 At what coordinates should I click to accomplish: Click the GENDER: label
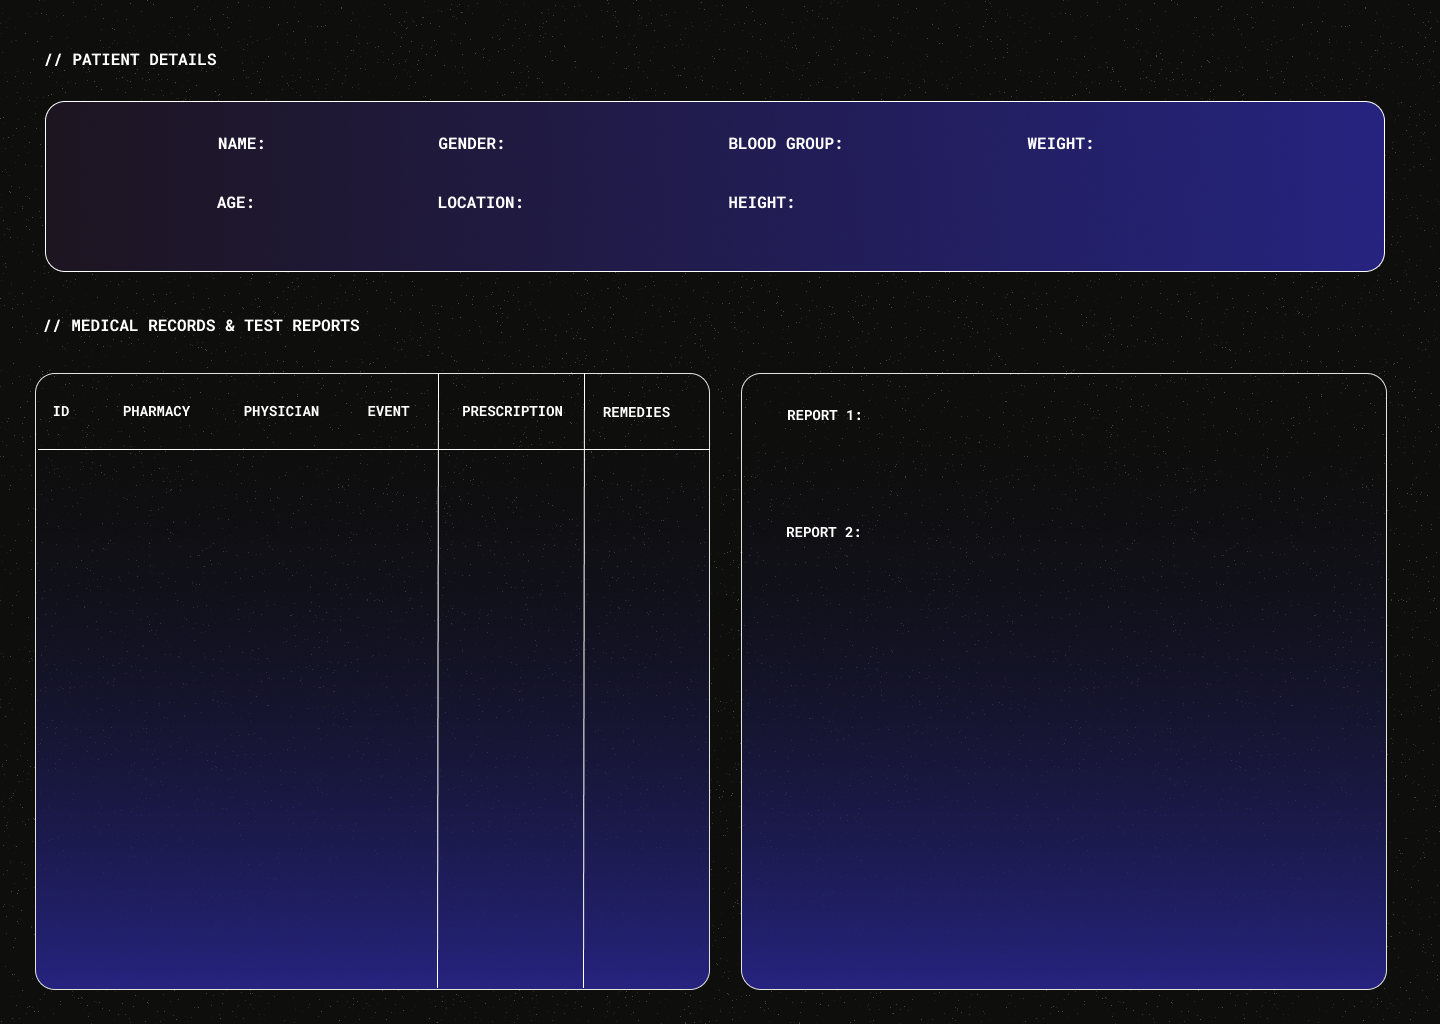[471, 143]
